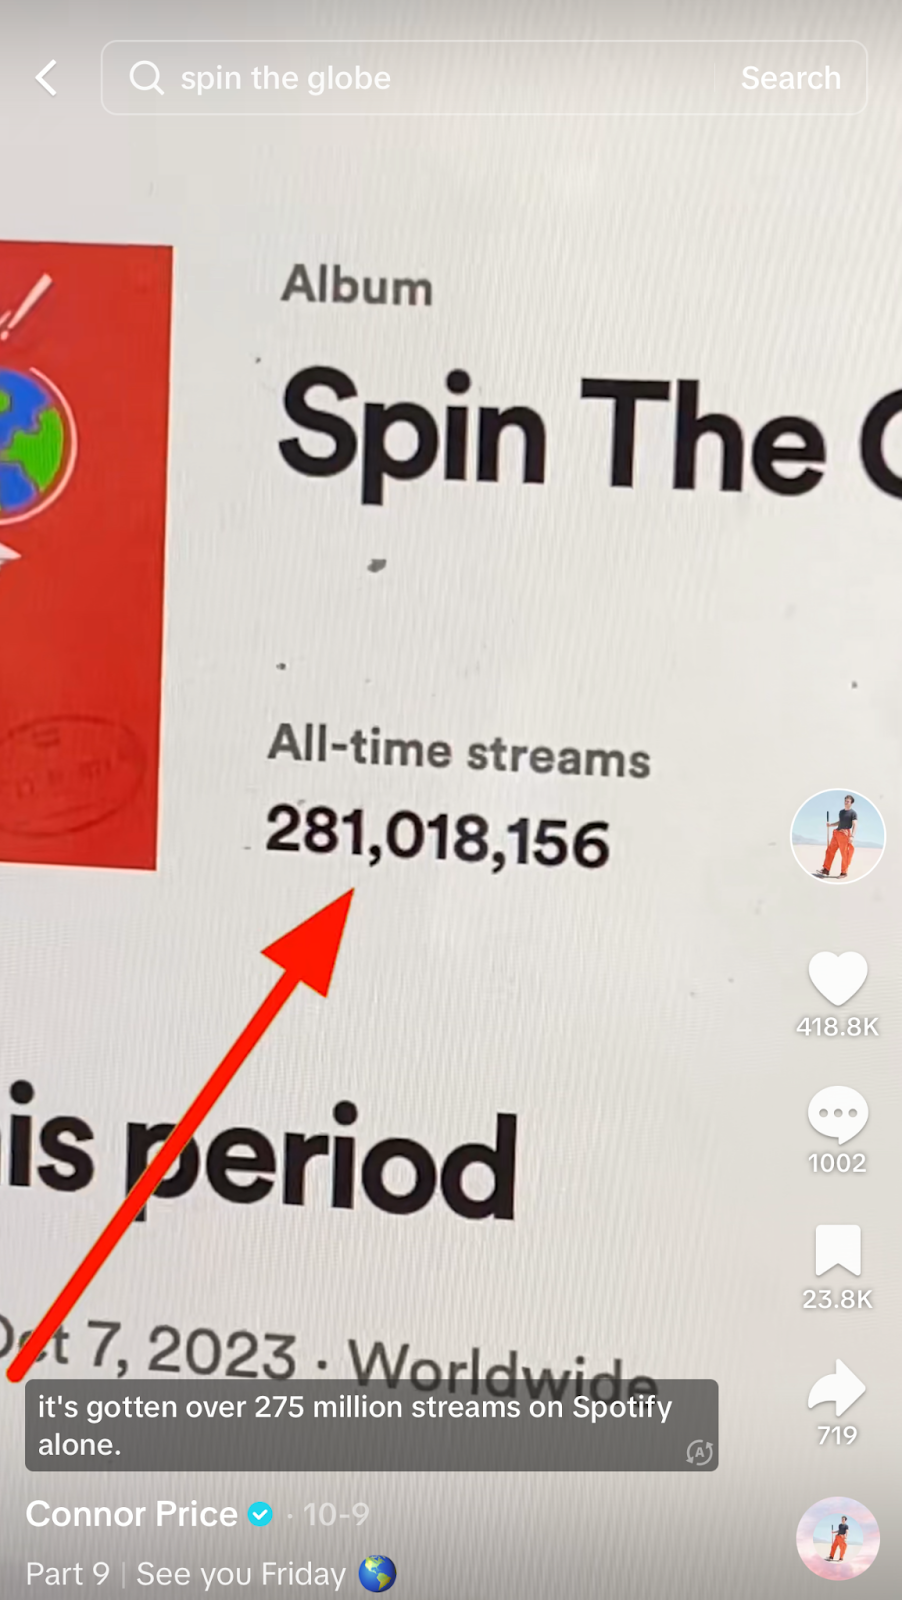
Task: Tap the back arrow icon
Action: [x=46, y=77]
